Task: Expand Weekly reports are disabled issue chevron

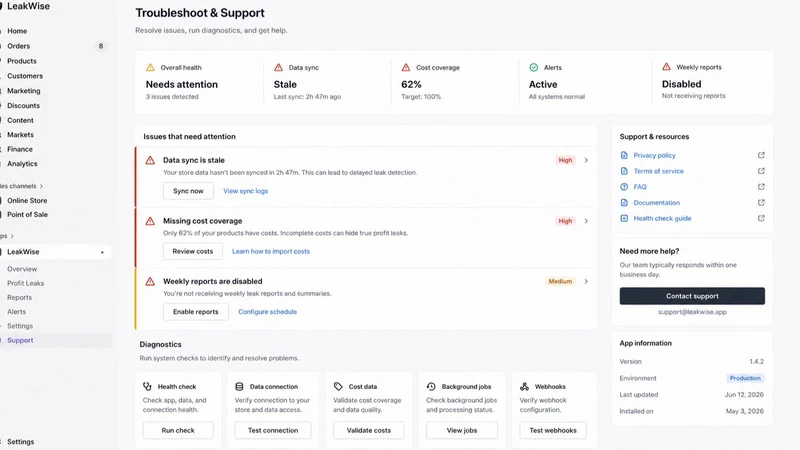Action: (586, 282)
